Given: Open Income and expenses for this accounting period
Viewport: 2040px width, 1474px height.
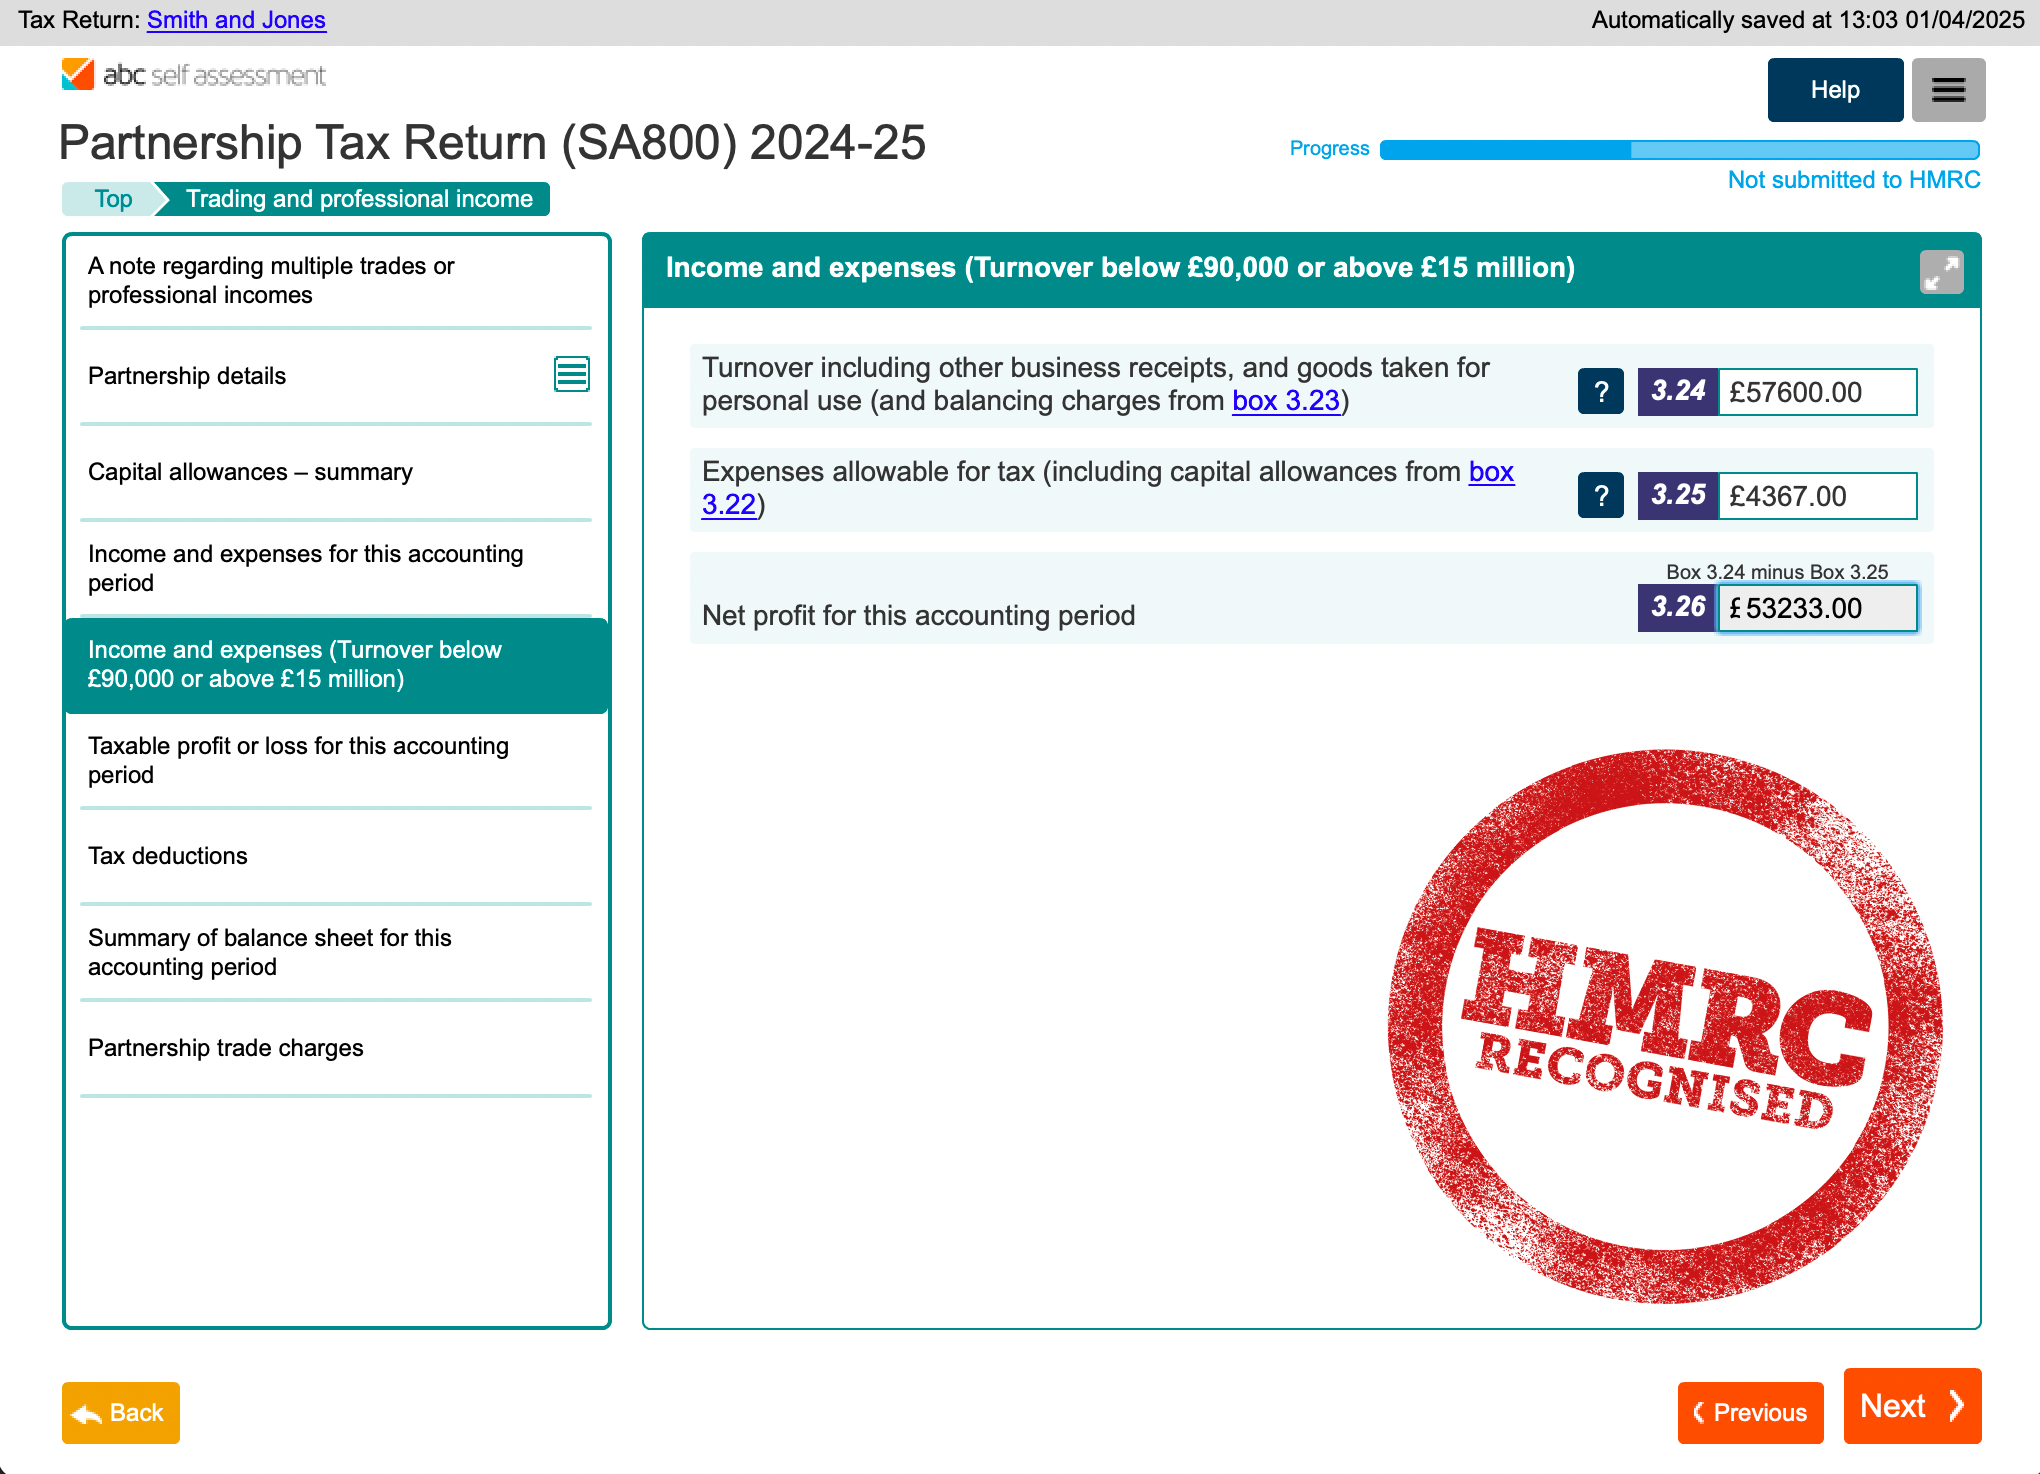Looking at the screenshot, I should pos(336,568).
